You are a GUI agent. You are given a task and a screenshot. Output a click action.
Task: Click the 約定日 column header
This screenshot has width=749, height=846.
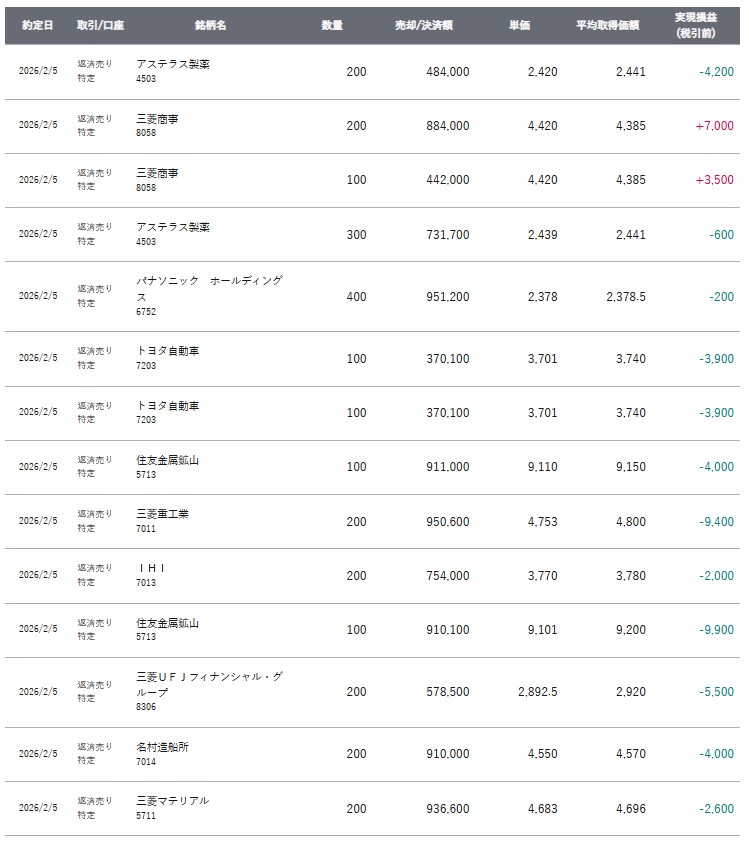37,24
